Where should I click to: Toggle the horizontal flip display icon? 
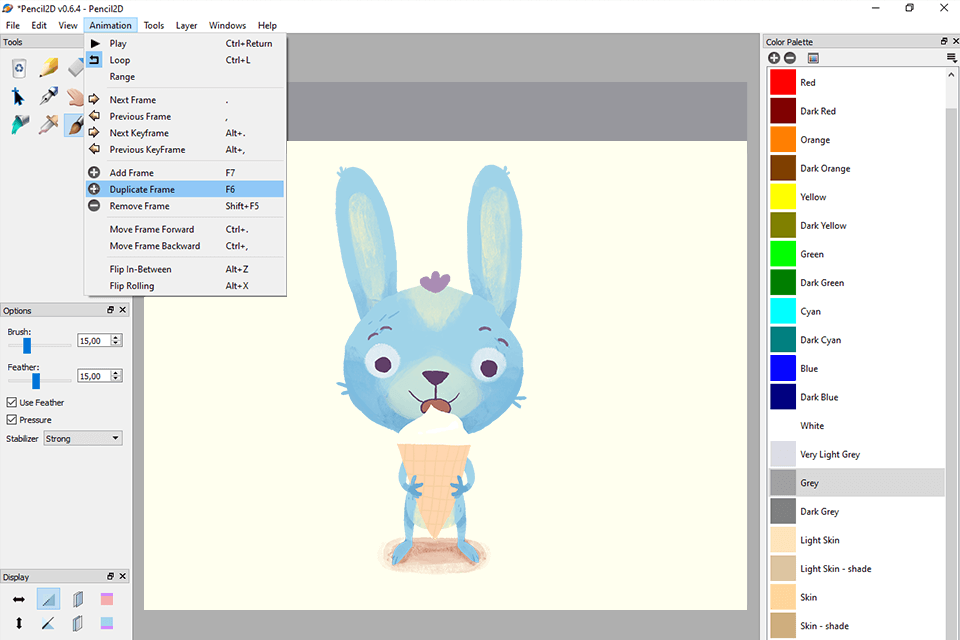[x=19, y=599]
